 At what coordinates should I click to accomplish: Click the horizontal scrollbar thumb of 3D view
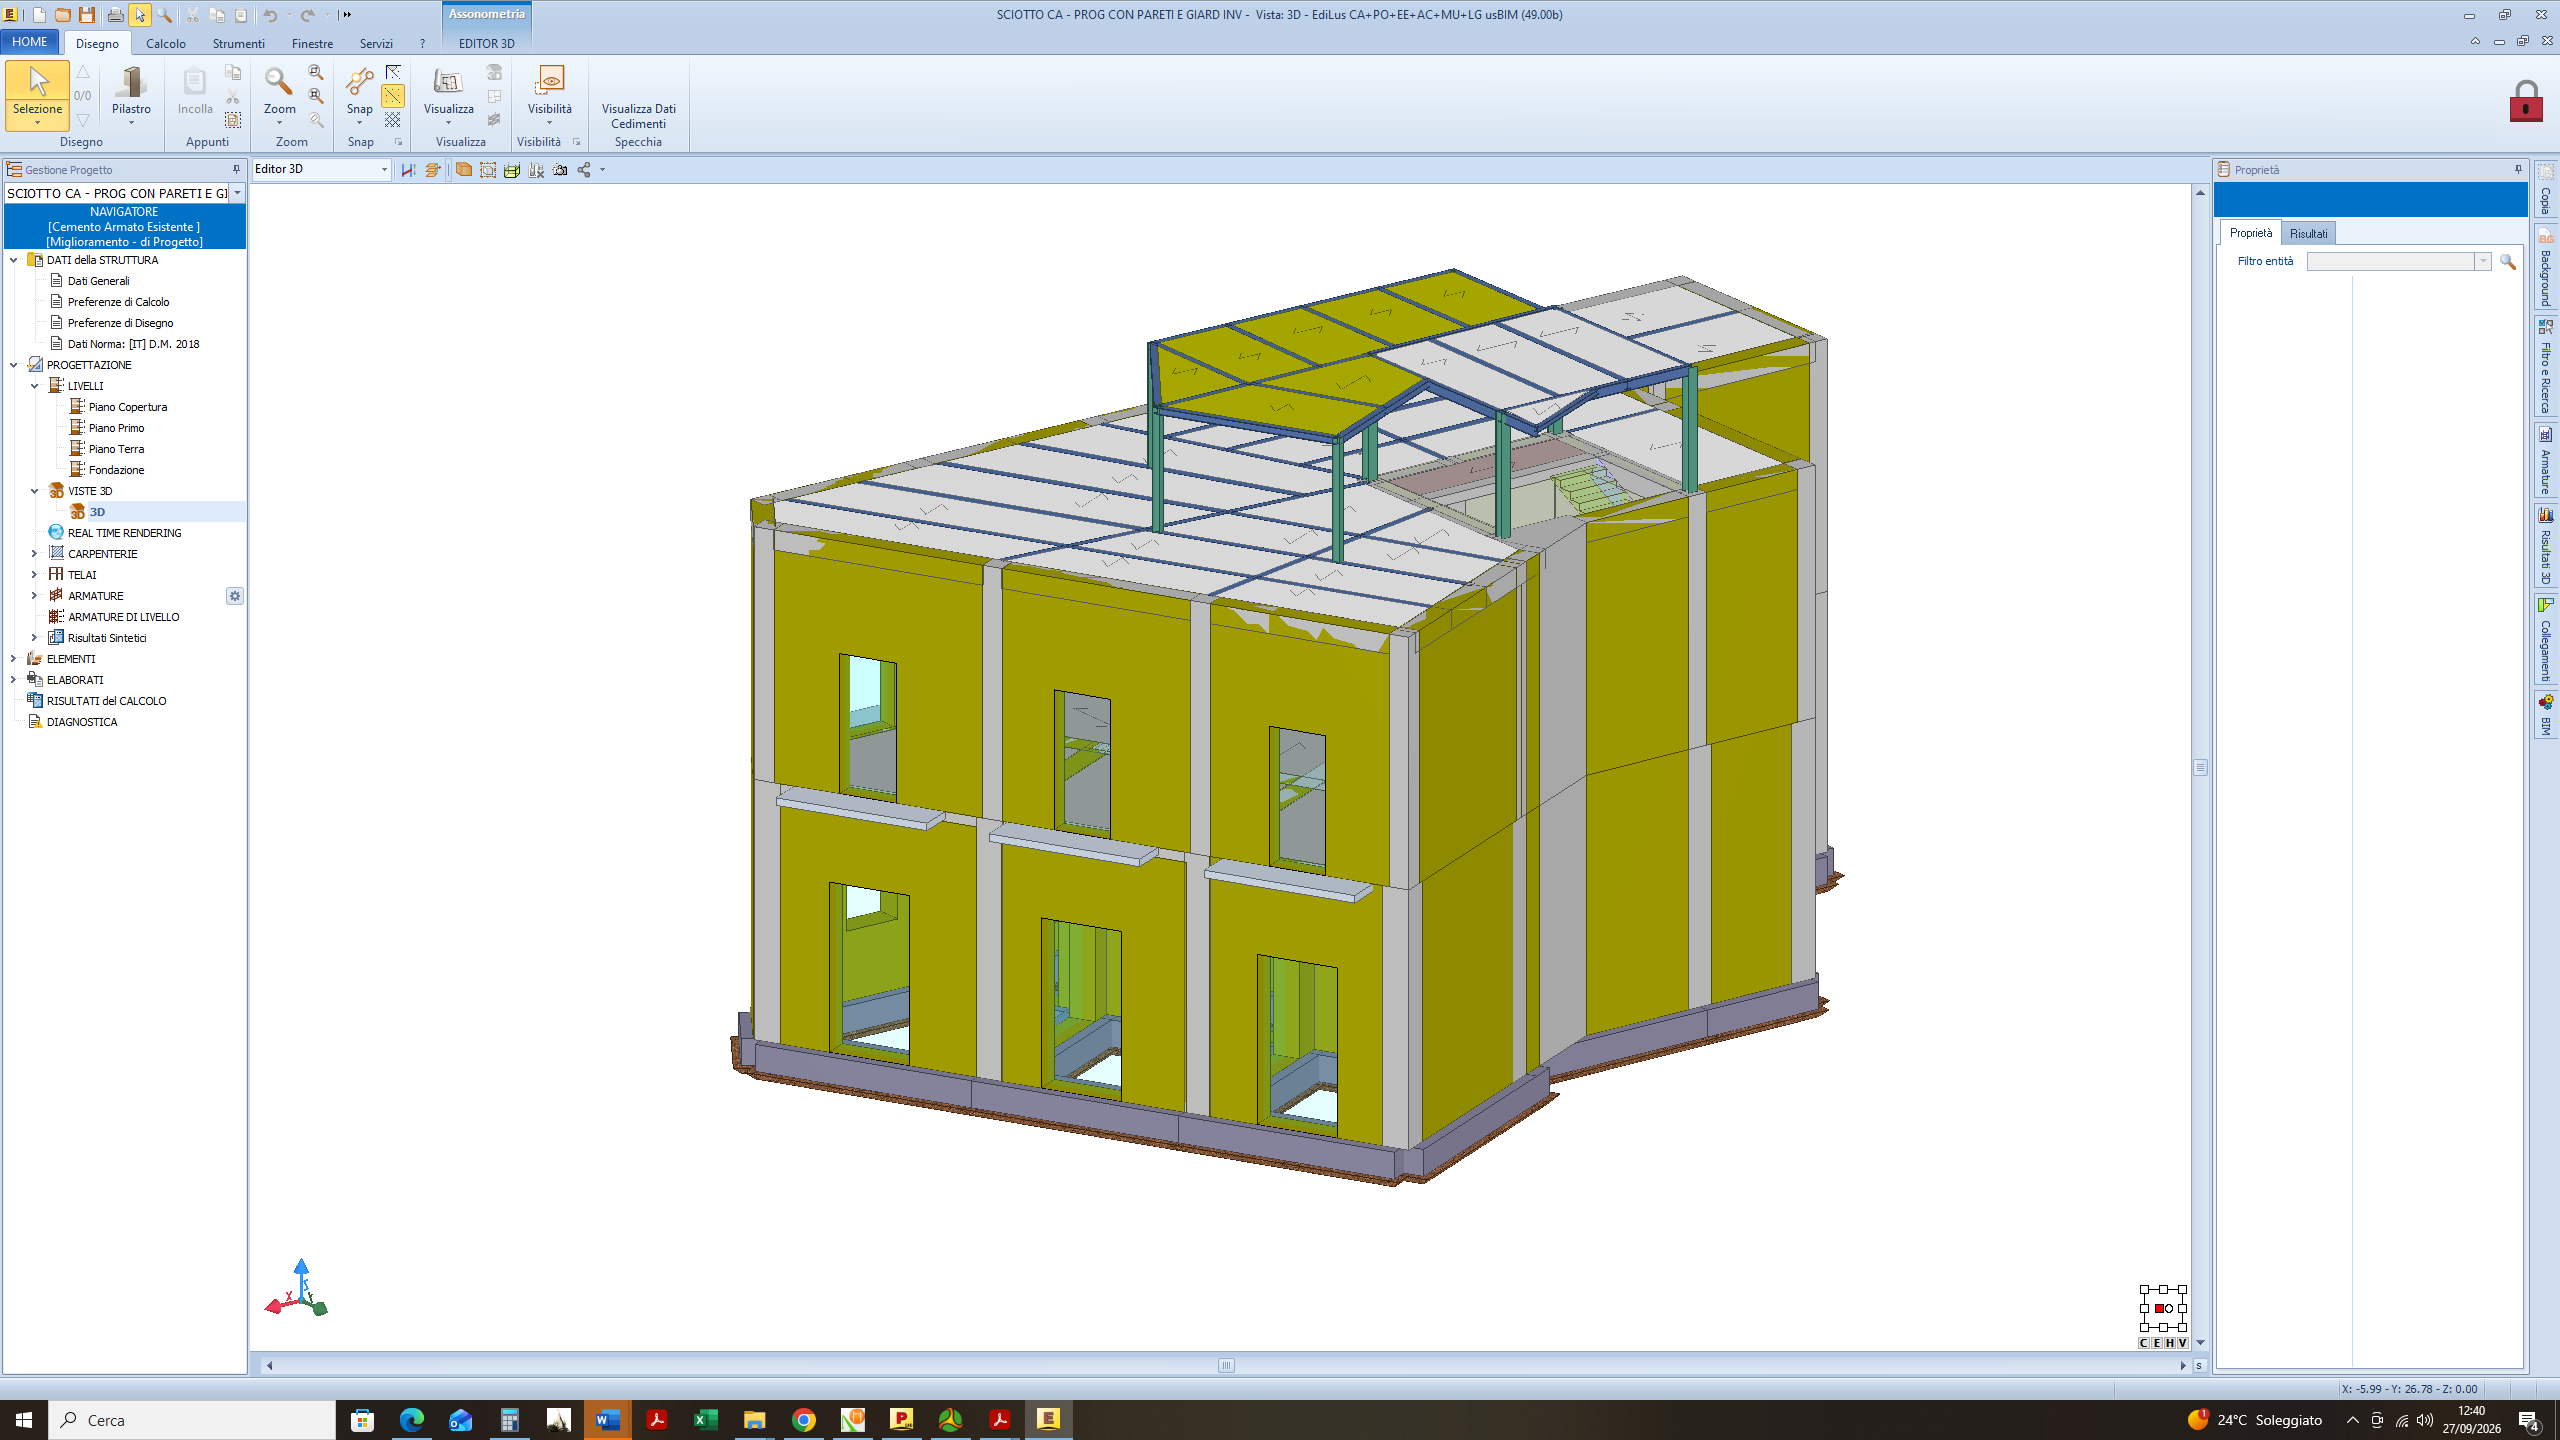(1226, 1365)
